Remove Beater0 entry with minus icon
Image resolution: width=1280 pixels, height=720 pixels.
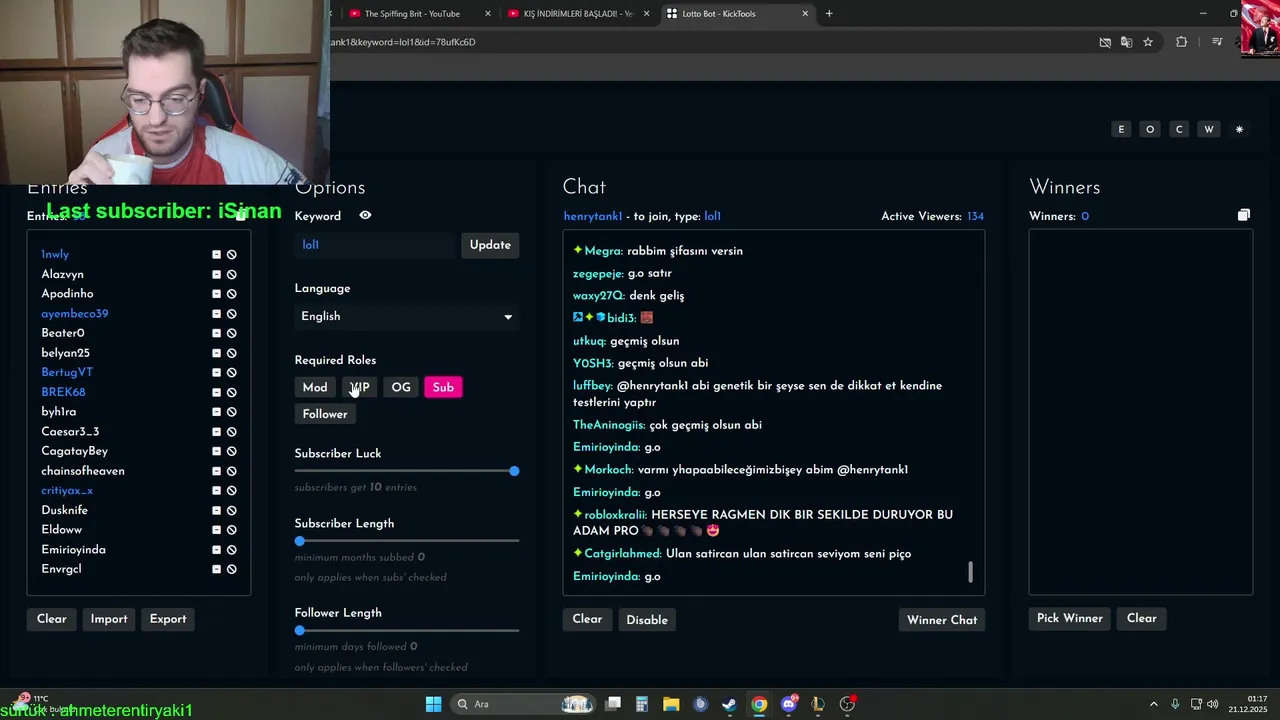(x=216, y=333)
